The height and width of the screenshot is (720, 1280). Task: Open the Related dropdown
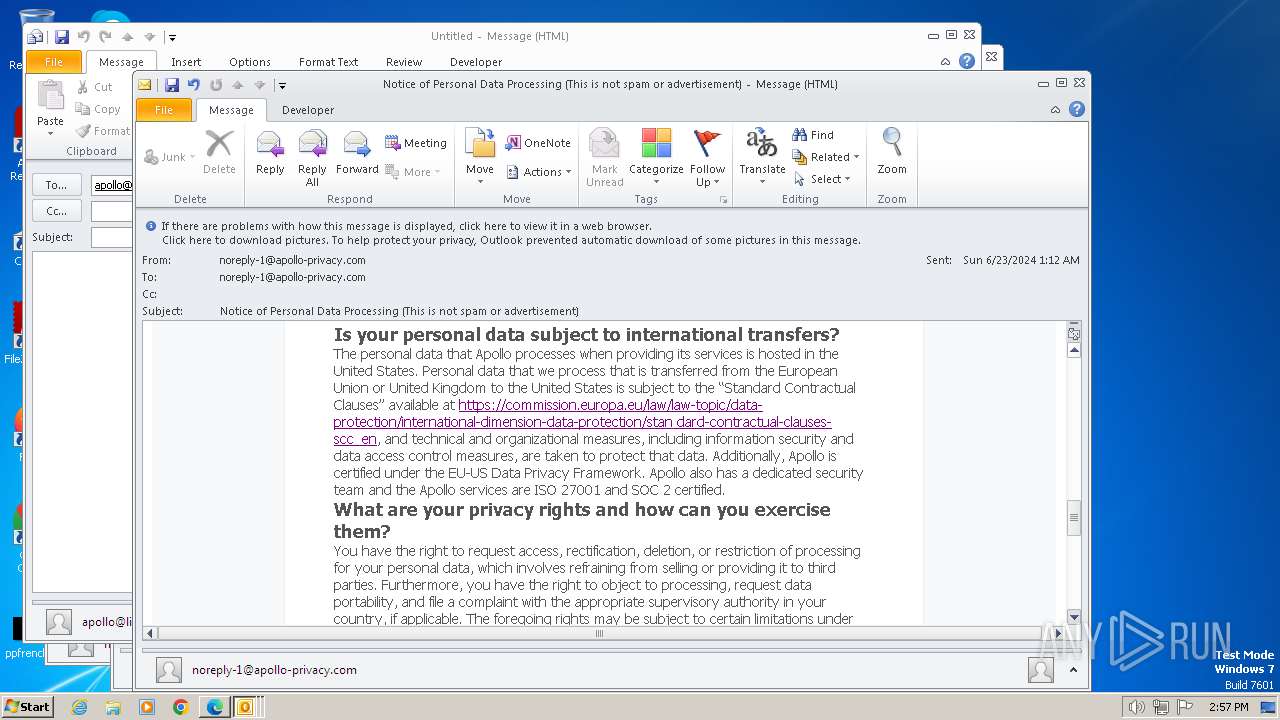(x=826, y=157)
